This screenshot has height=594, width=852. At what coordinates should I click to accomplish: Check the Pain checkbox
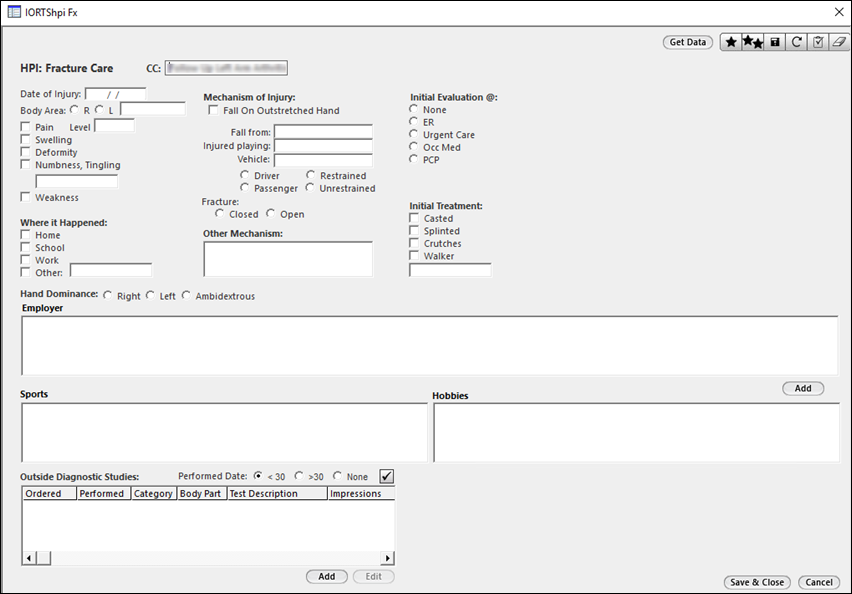pyautogui.click(x=26, y=127)
